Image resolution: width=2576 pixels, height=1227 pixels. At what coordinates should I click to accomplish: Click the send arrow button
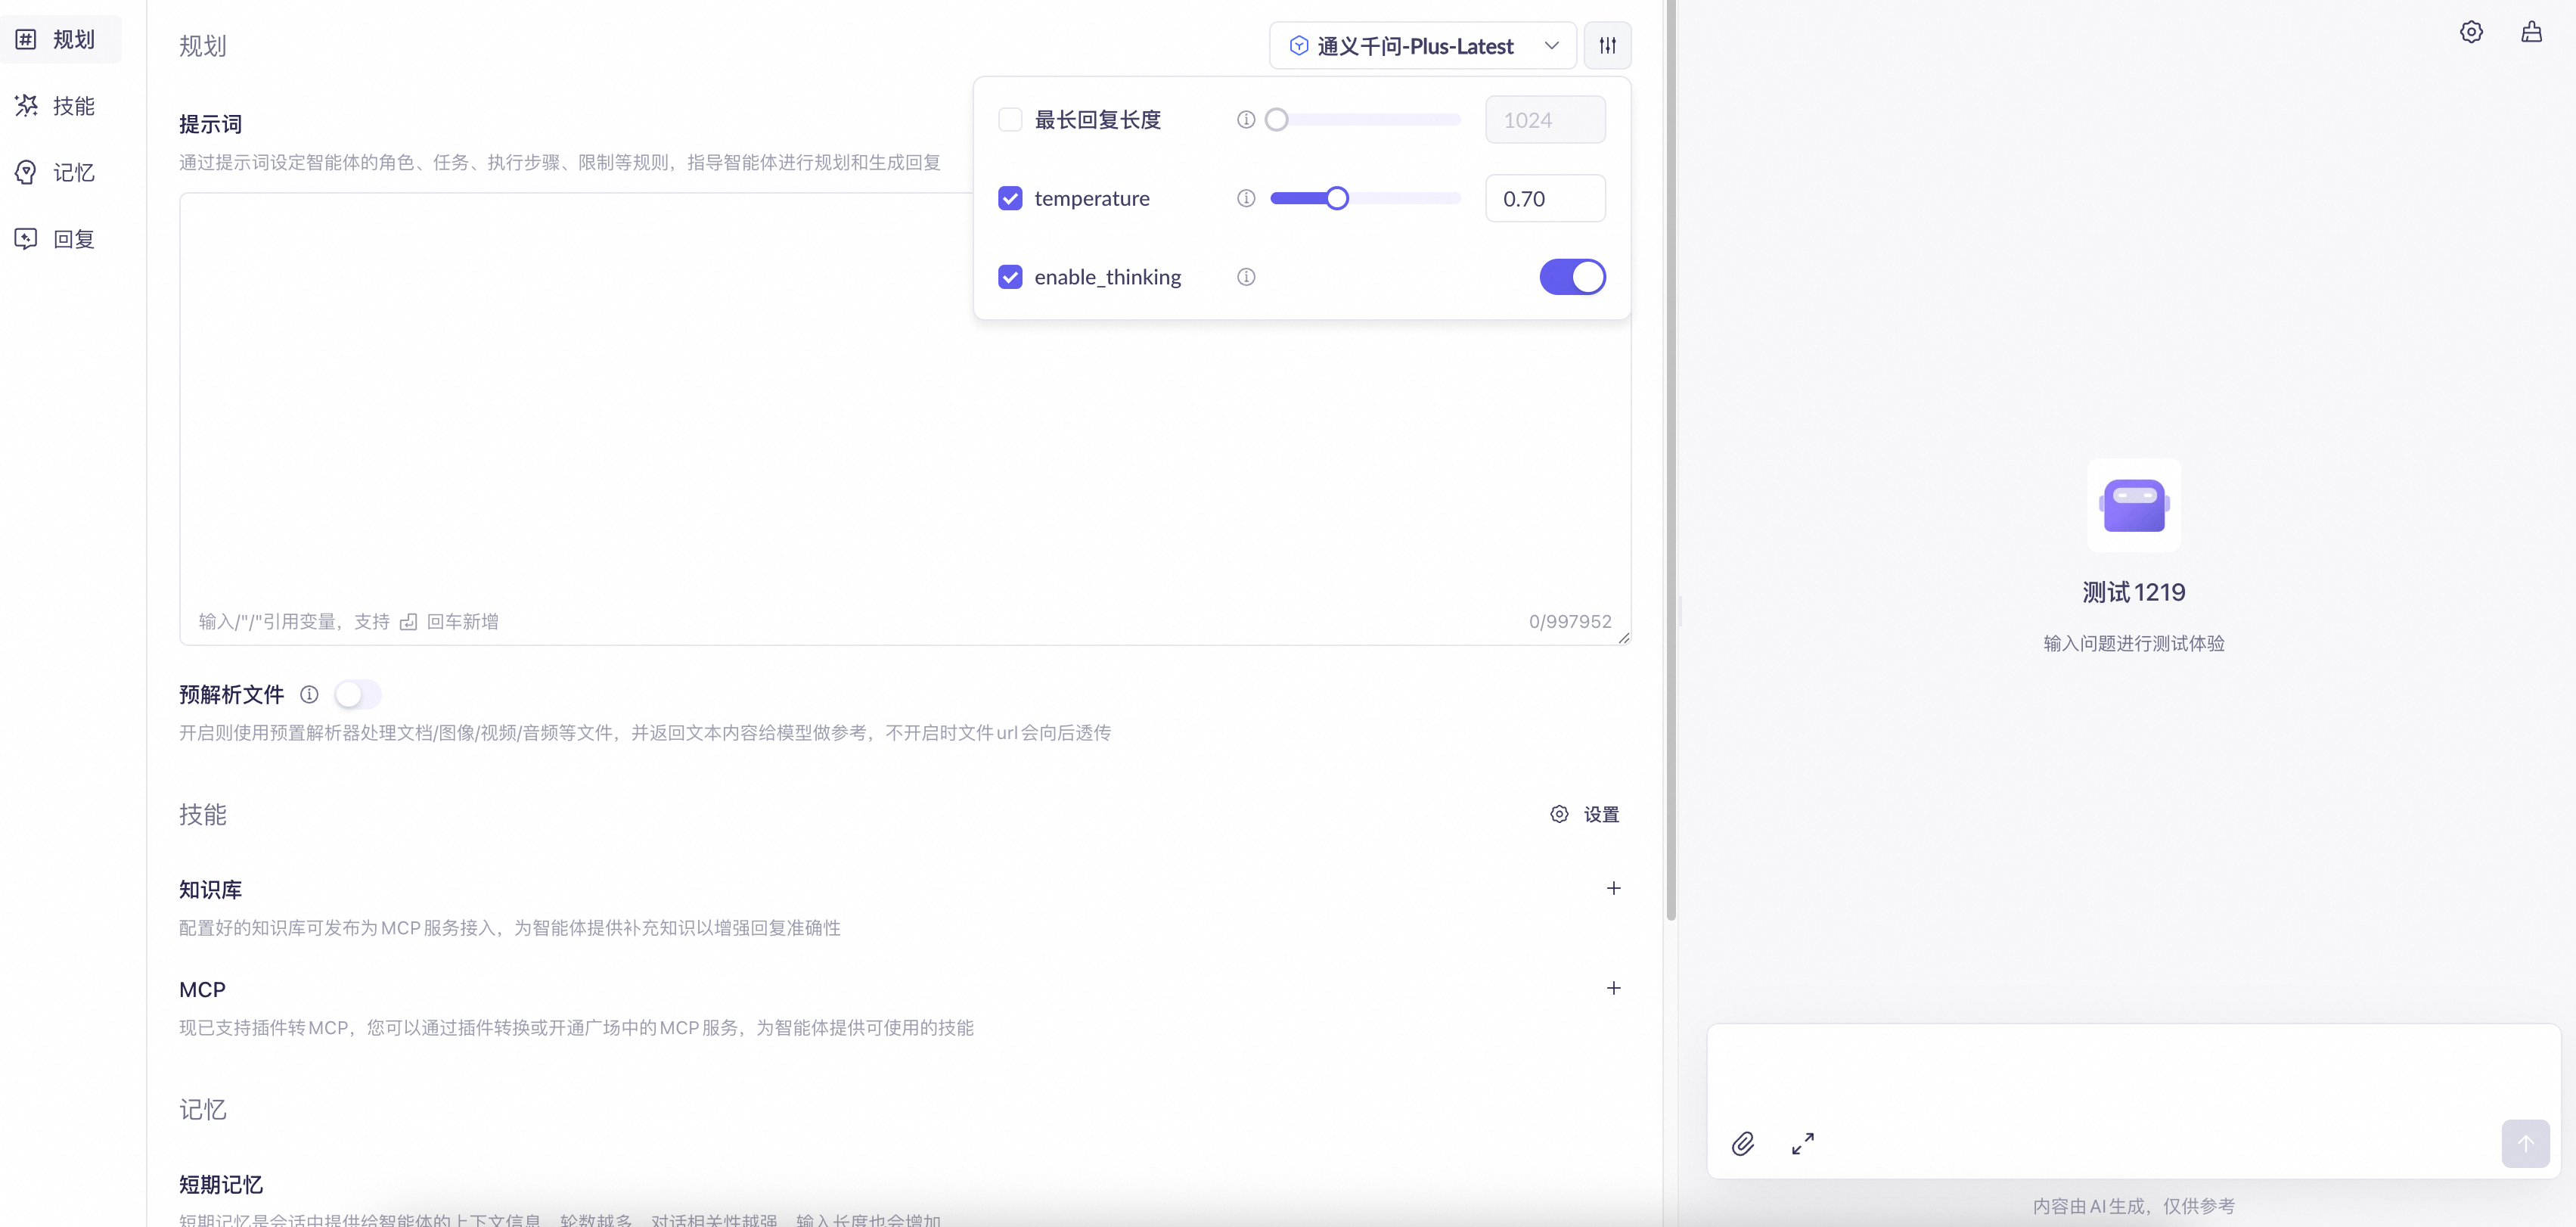click(2525, 1143)
